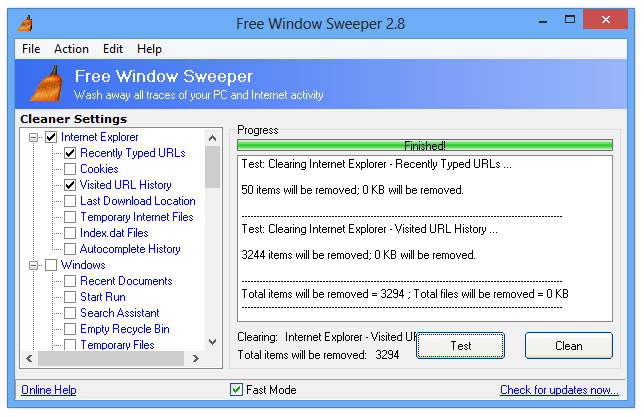The height and width of the screenshot is (417, 644).
Task: Check Temporary Internet Files
Action: click(x=70, y=217)
